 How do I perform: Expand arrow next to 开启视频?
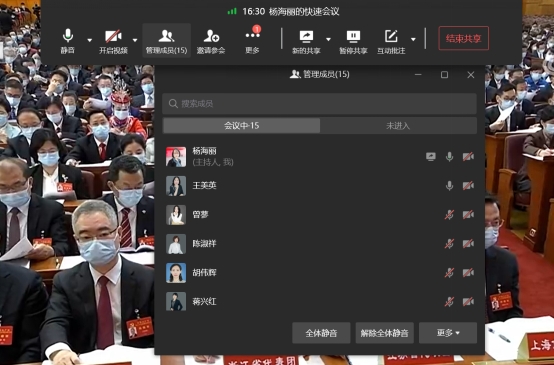pyautogui.click(x=135, y=40)
